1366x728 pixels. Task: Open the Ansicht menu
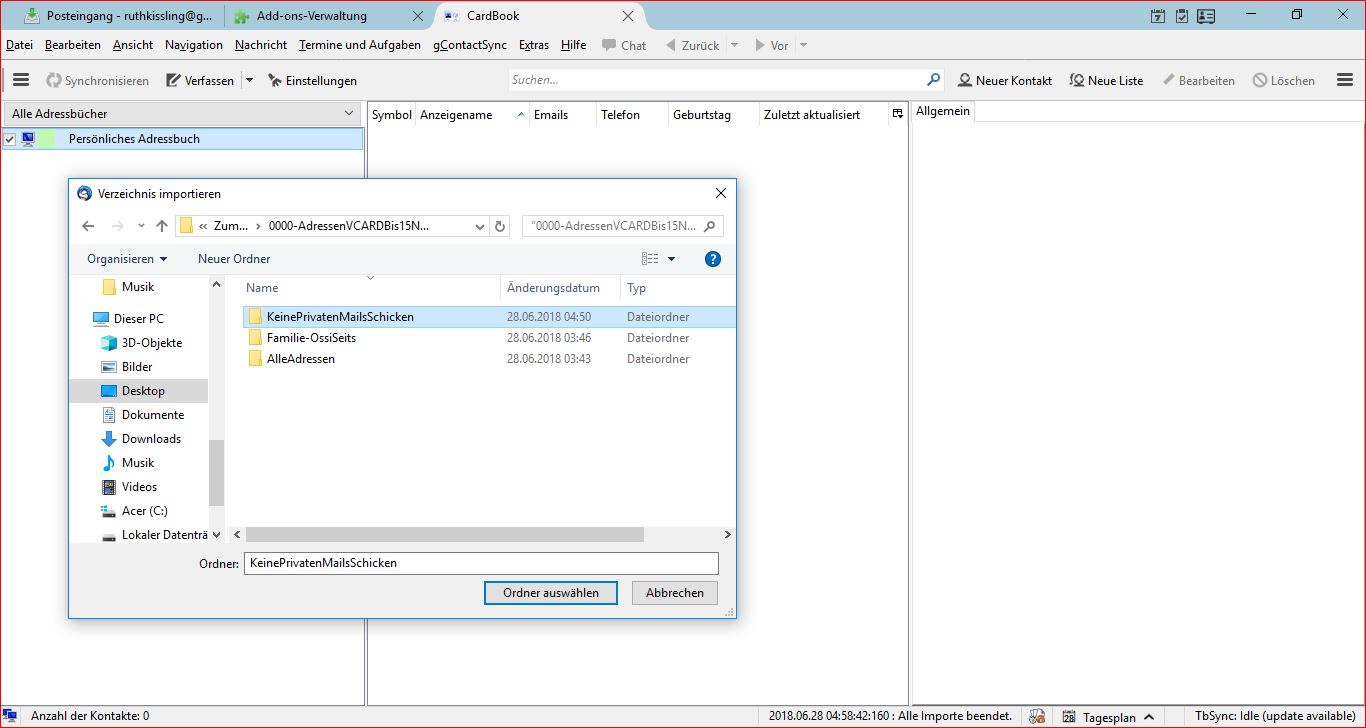(133, 45)
